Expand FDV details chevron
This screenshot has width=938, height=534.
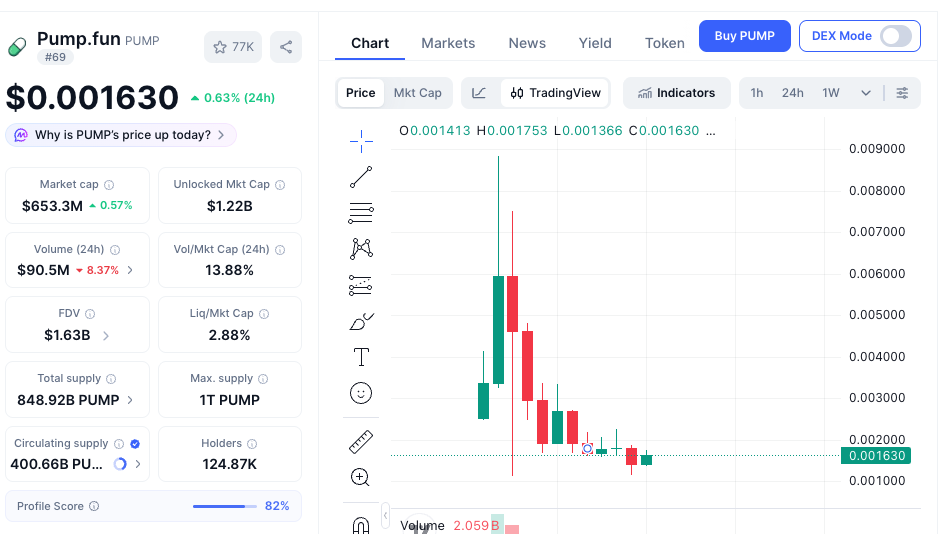coord(106,335)
